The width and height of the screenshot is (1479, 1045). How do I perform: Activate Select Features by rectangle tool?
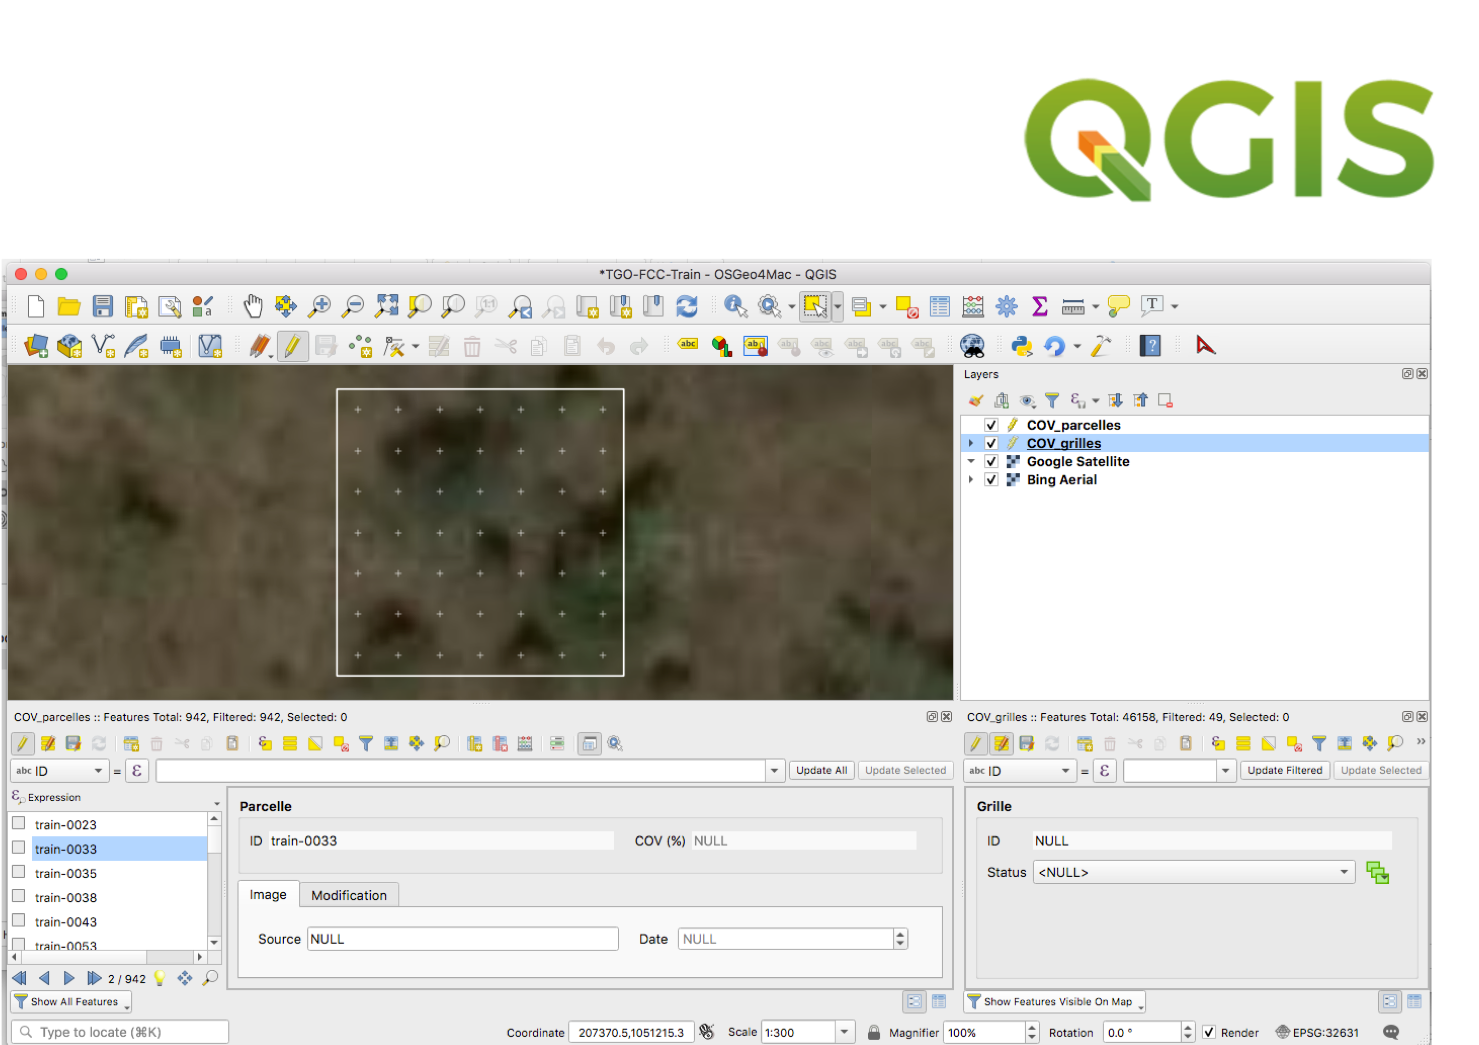(x=815, y=306)
